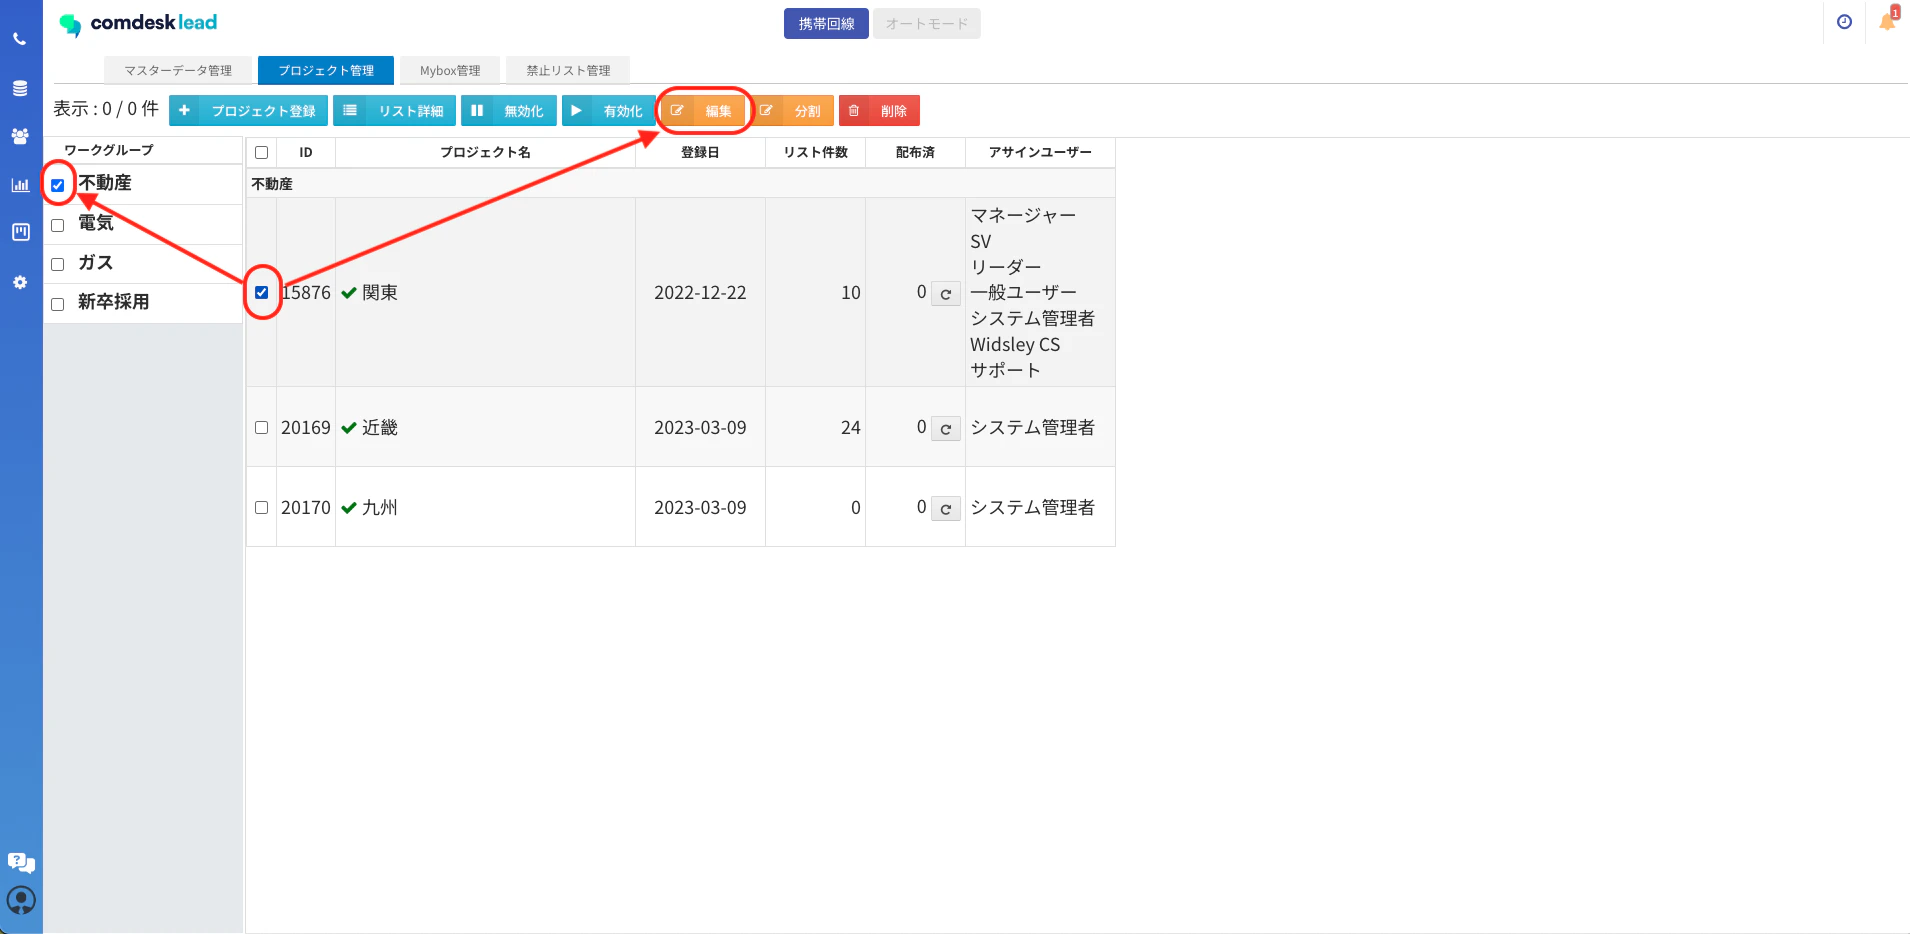This screenshot has width=1910, height=934.
Task: Open the users group icon in sidebar
Action: click(x=20, y=136)
